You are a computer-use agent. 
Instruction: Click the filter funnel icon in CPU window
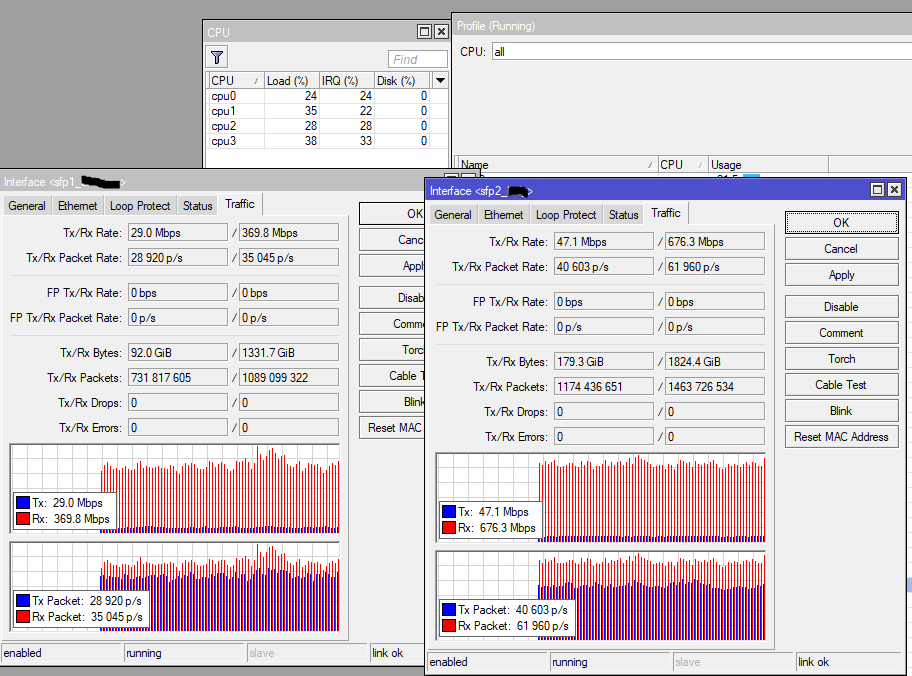(x=217, y=57)
